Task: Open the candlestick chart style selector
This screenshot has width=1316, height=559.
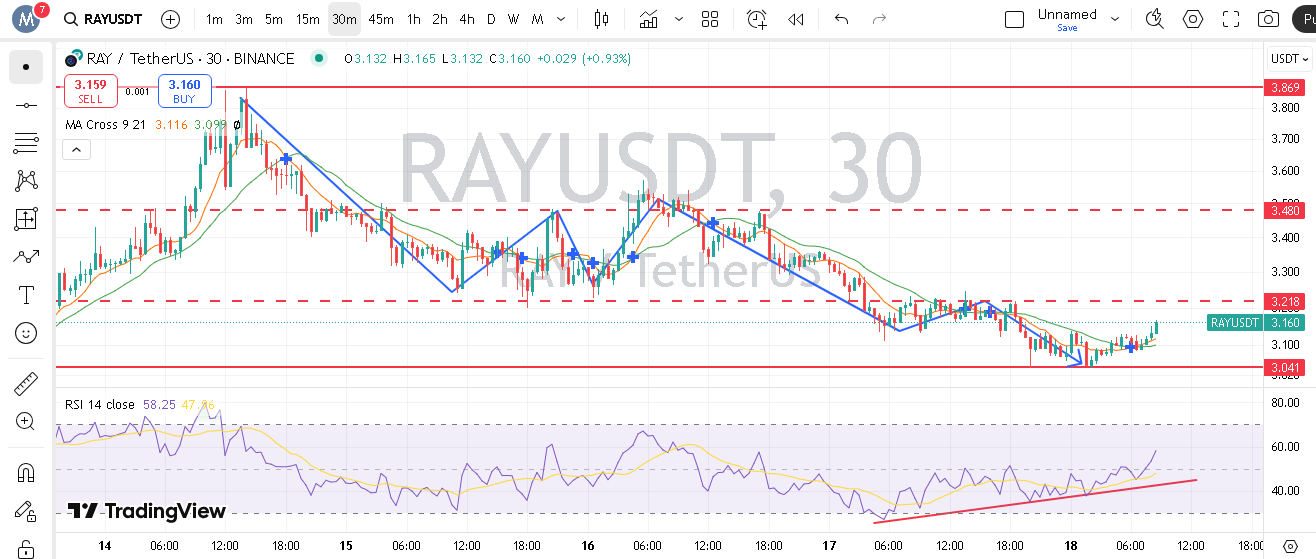Action: 601,19
